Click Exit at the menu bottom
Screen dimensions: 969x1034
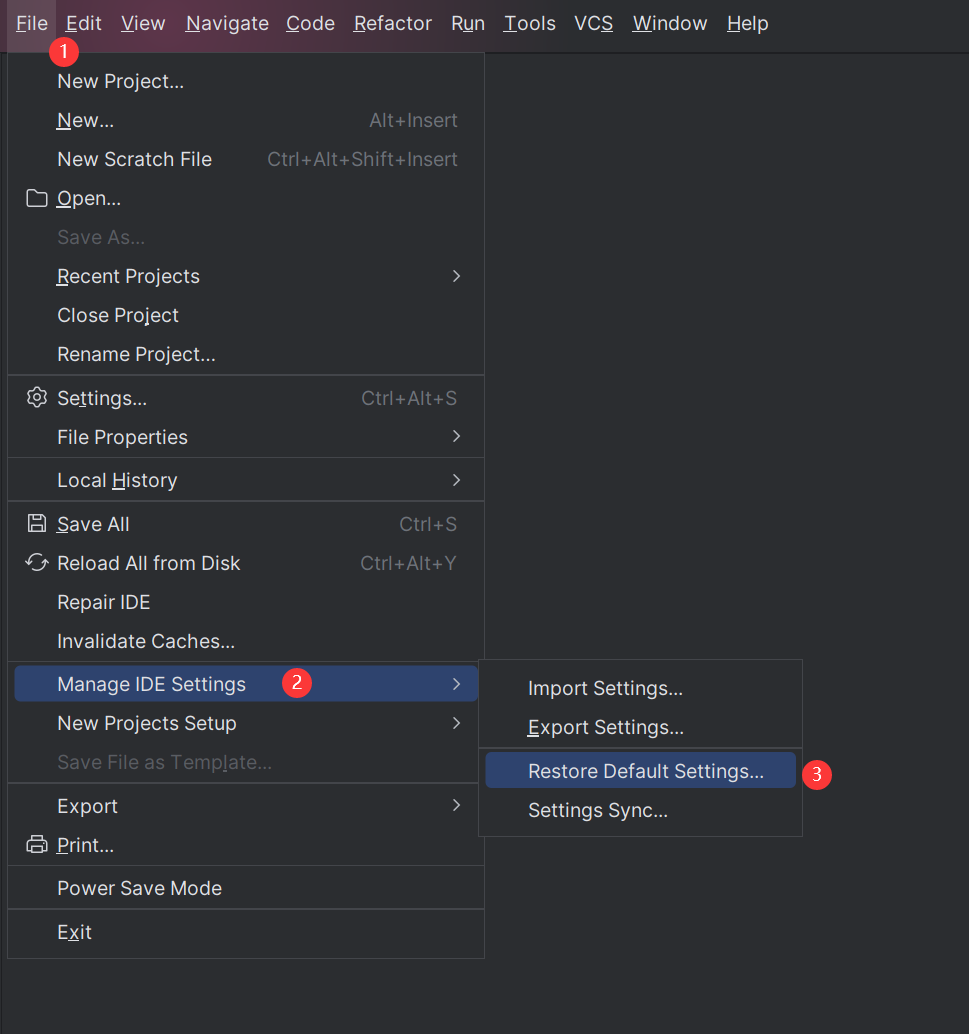coord(74,932)
